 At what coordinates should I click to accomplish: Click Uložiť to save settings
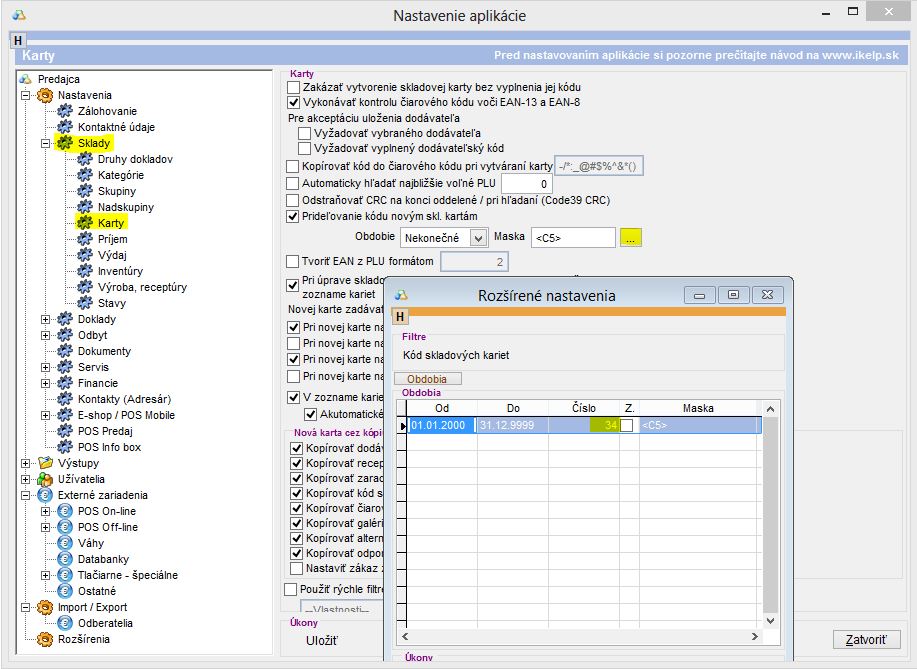click(x=322, y=640)
